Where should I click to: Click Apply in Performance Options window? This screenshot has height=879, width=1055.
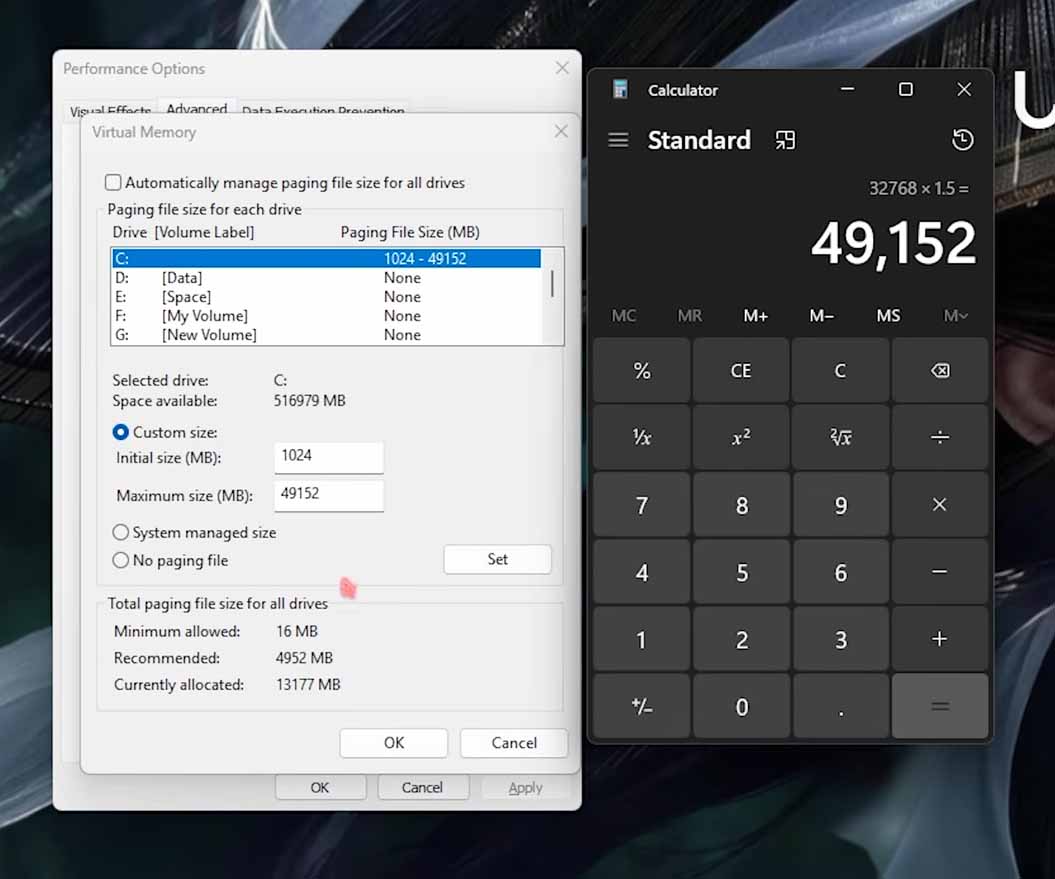(x=525, y=787)
